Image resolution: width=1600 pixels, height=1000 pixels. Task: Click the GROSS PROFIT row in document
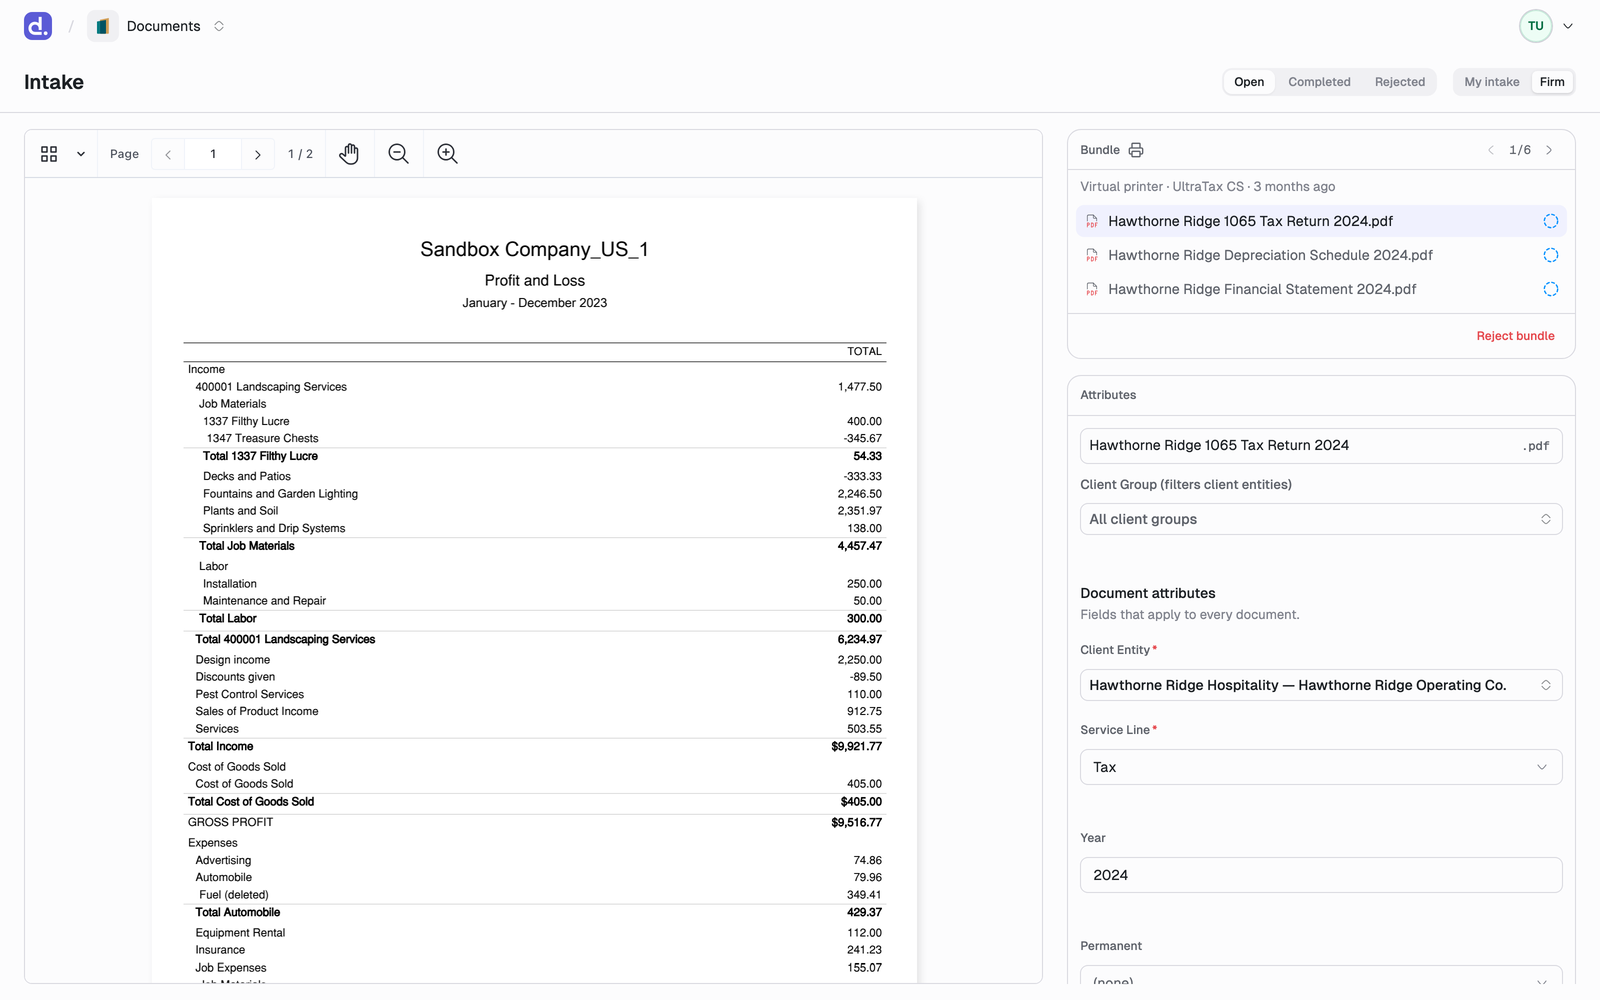pos(535,823)
